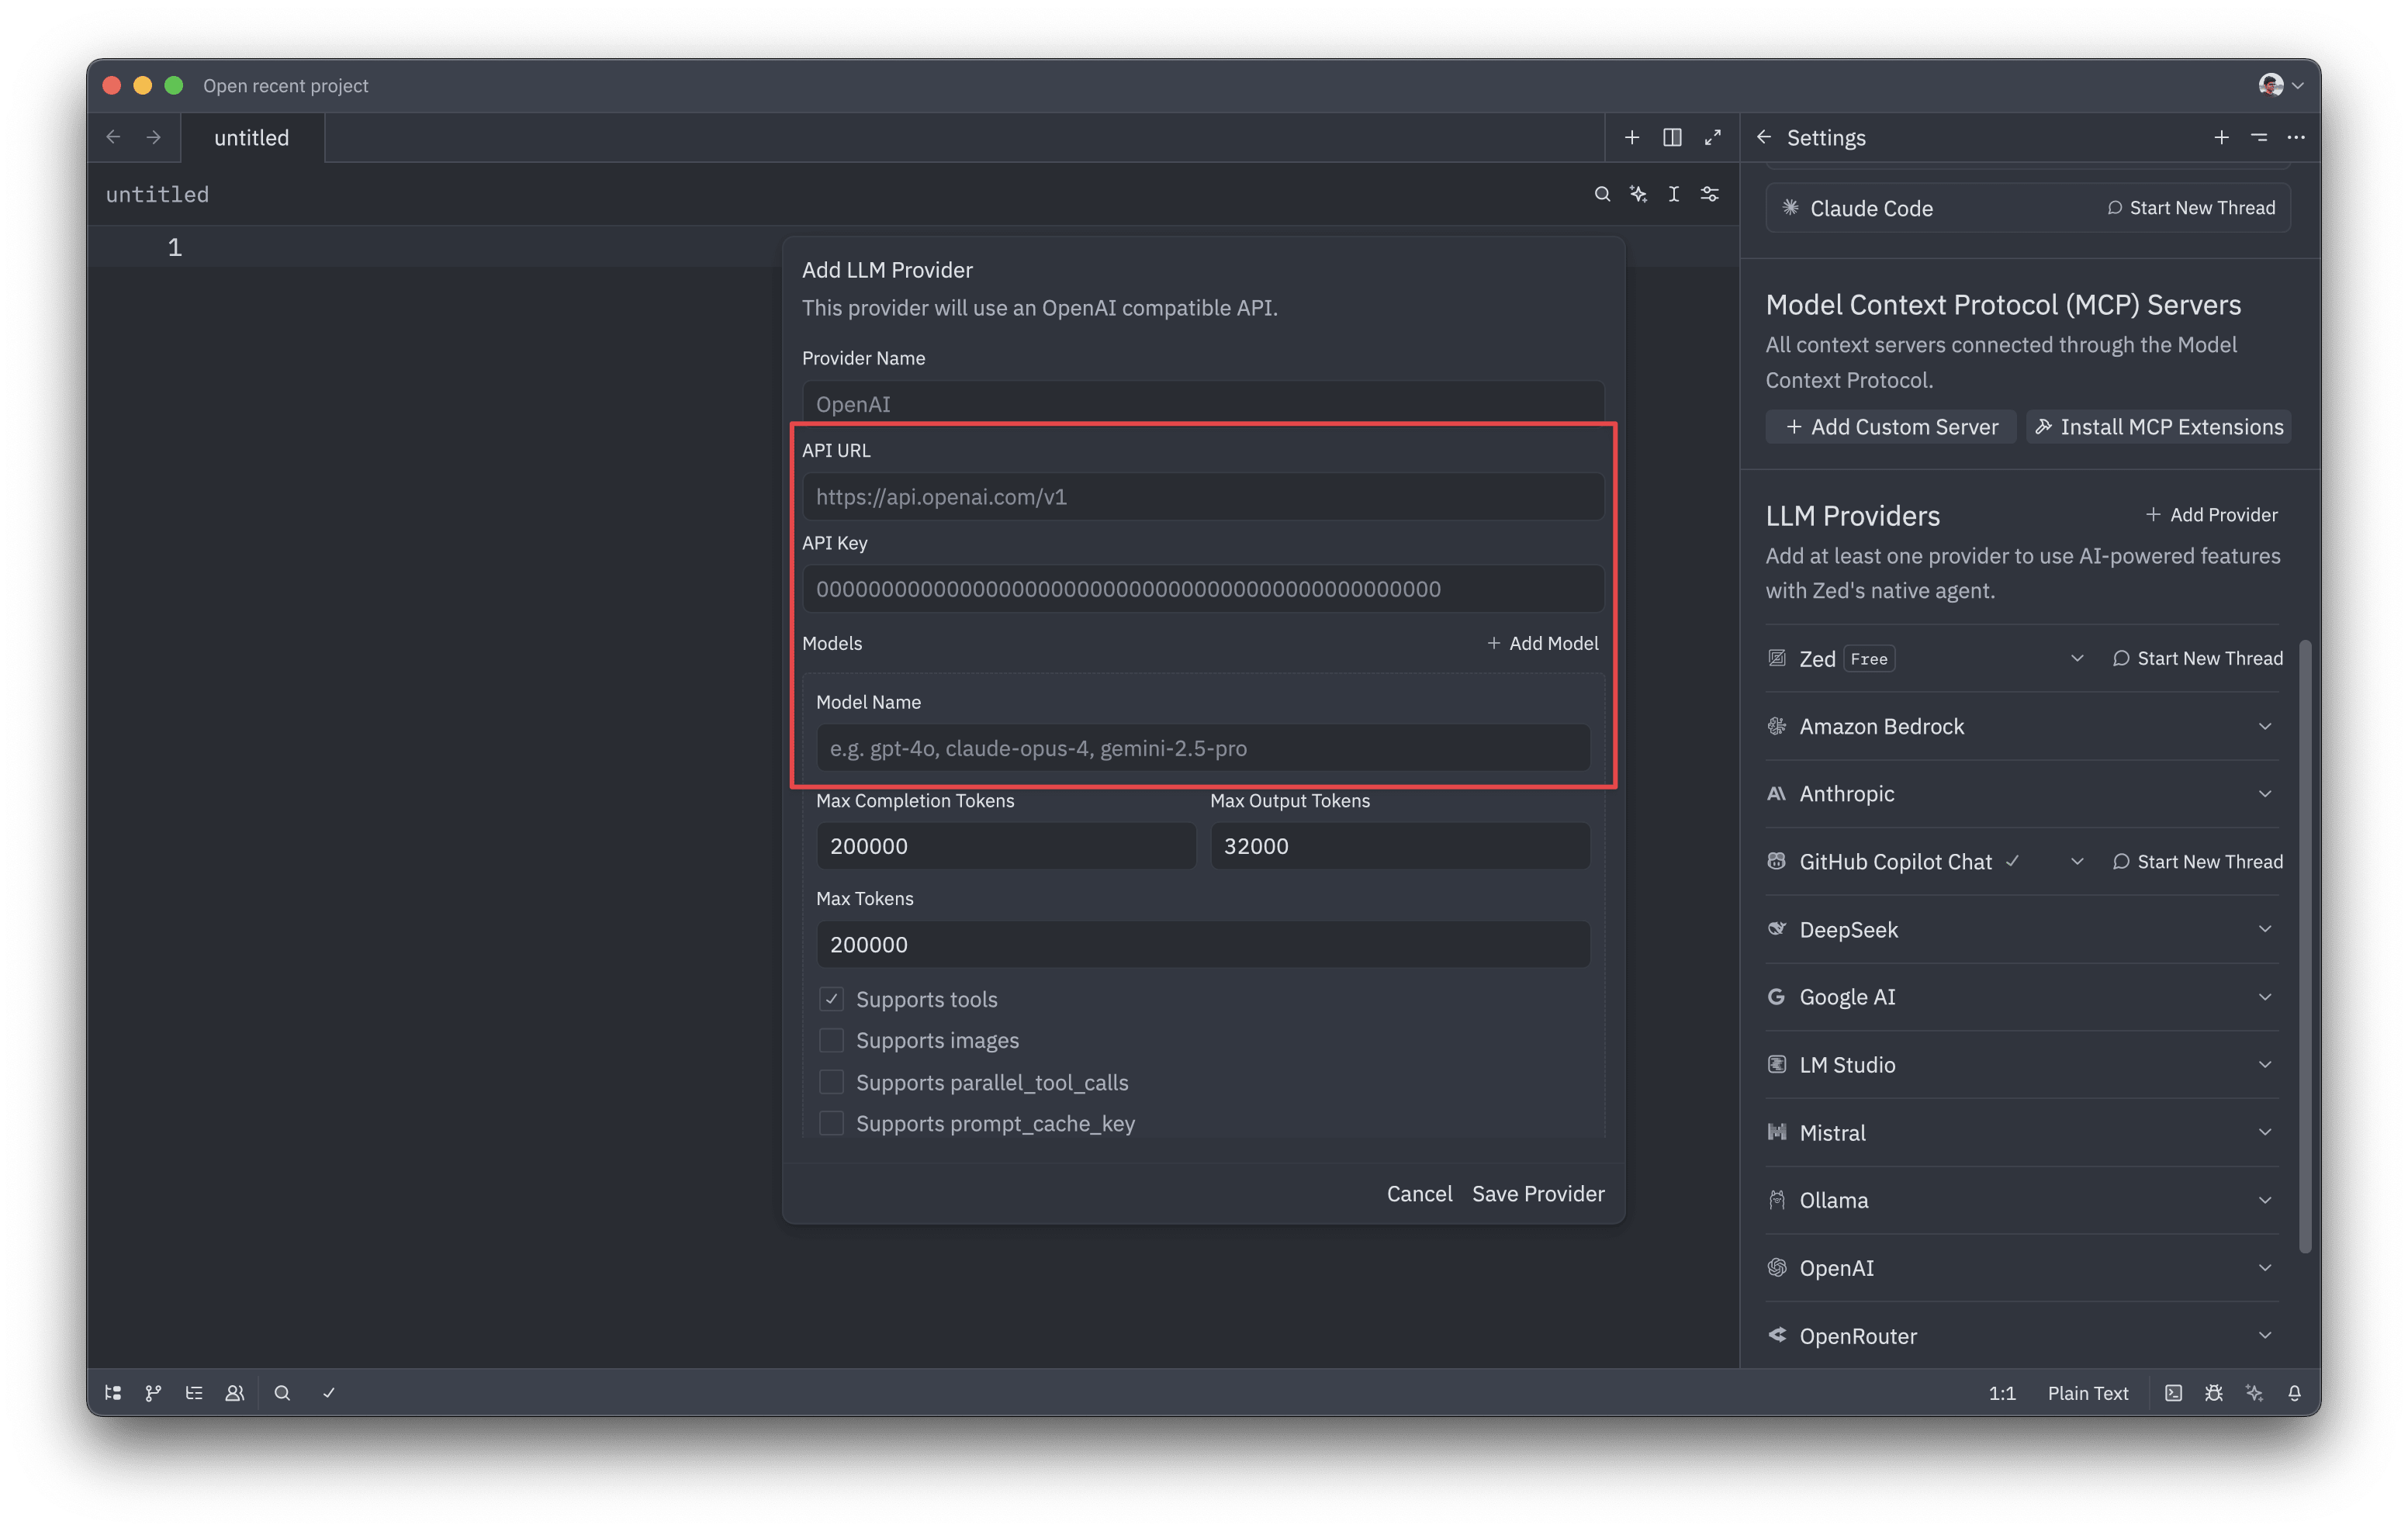
Task: Click the plus icon in Settings panel header
Action: [2221, 137]
